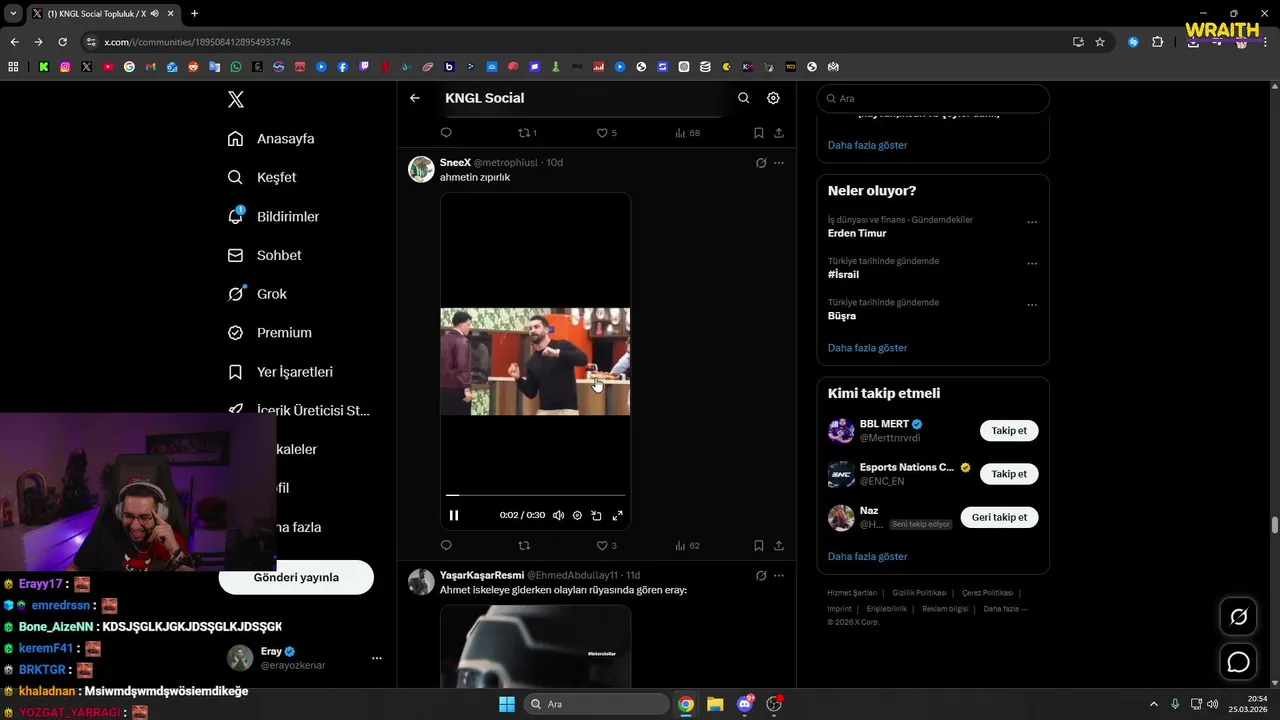Image resolution: width=1280 pixels, height=720 pixels.
Task: Seek on the video progress bar
Action: [535, 495]
